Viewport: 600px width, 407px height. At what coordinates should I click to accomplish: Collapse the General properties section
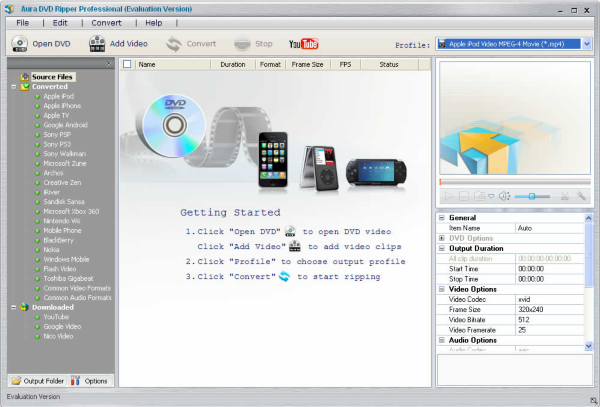(x=443, y=217)
